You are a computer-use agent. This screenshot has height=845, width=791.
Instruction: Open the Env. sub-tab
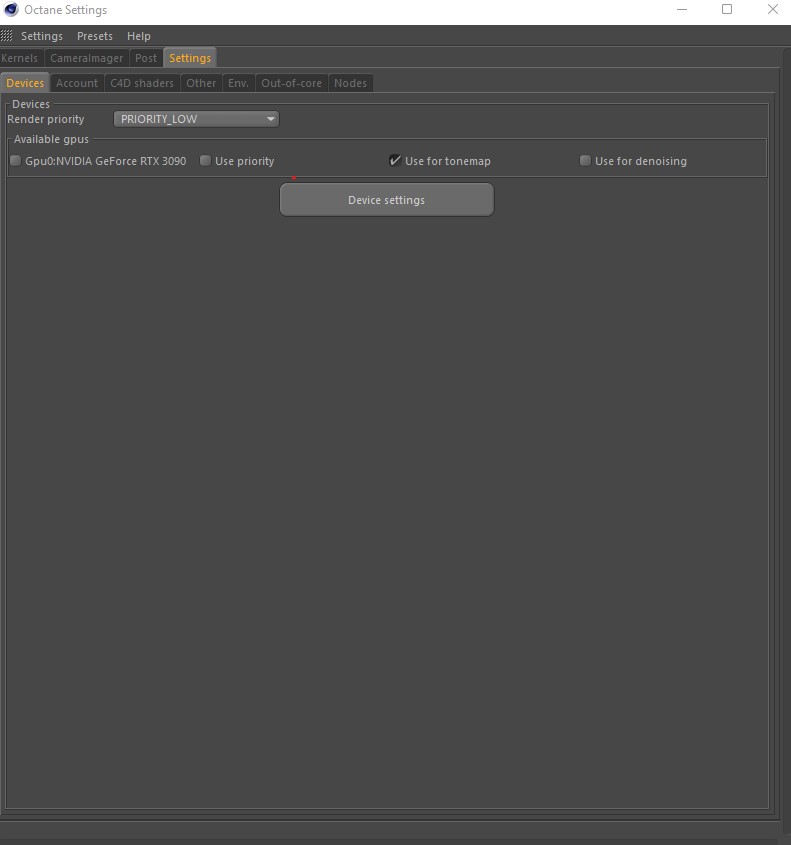[238, 83]
